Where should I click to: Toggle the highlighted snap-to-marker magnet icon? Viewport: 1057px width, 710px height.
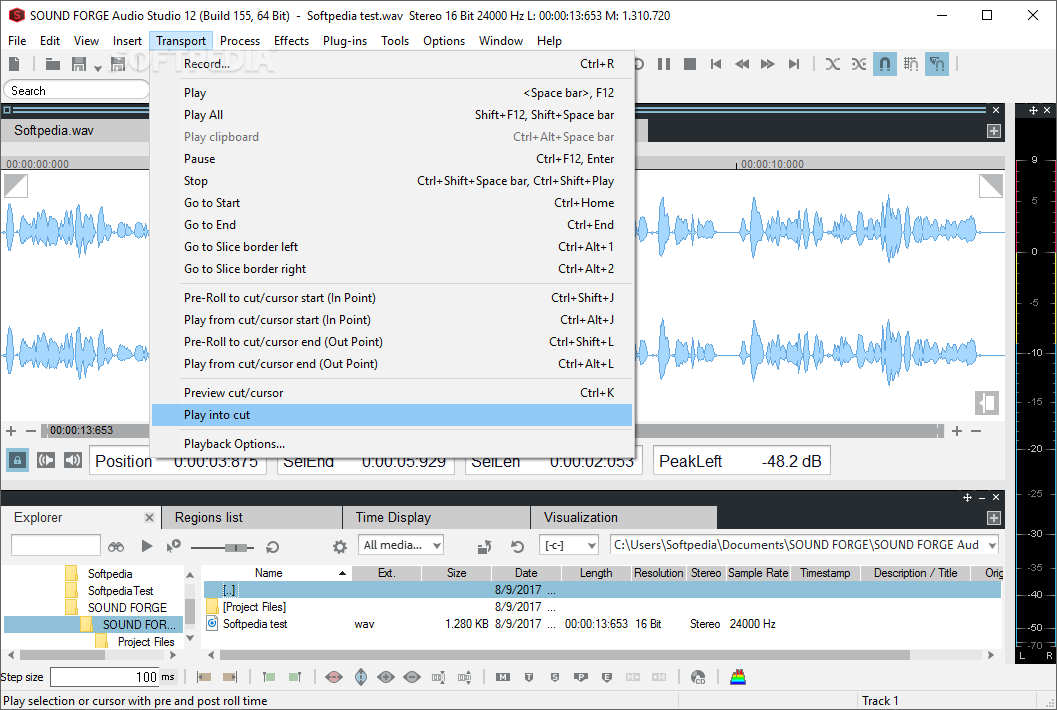[937, 64]
